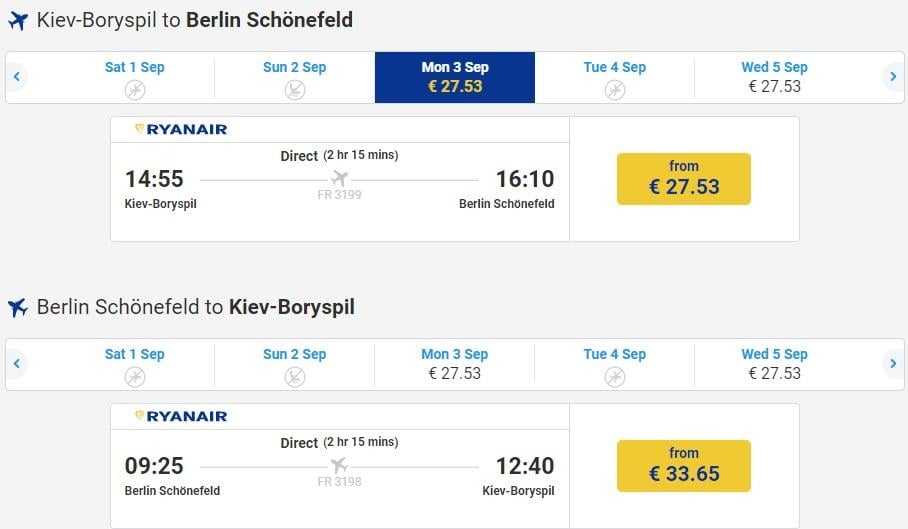
Task: Show earlier outbound dates with left chevron
Action: tap(17, 76)
